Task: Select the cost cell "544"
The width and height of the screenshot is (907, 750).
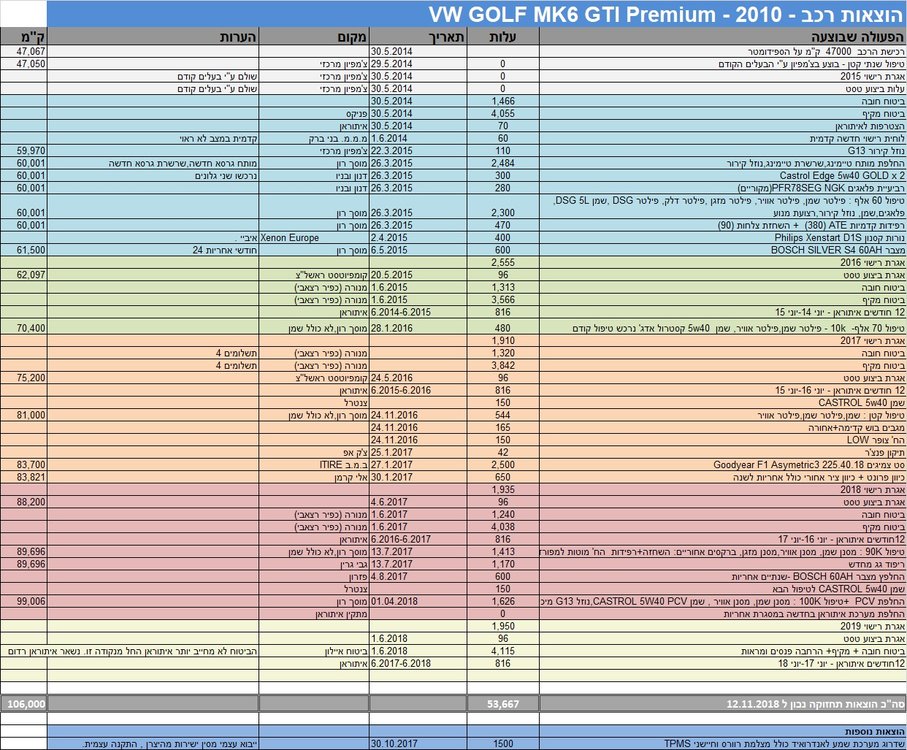Action: [503, 415]
